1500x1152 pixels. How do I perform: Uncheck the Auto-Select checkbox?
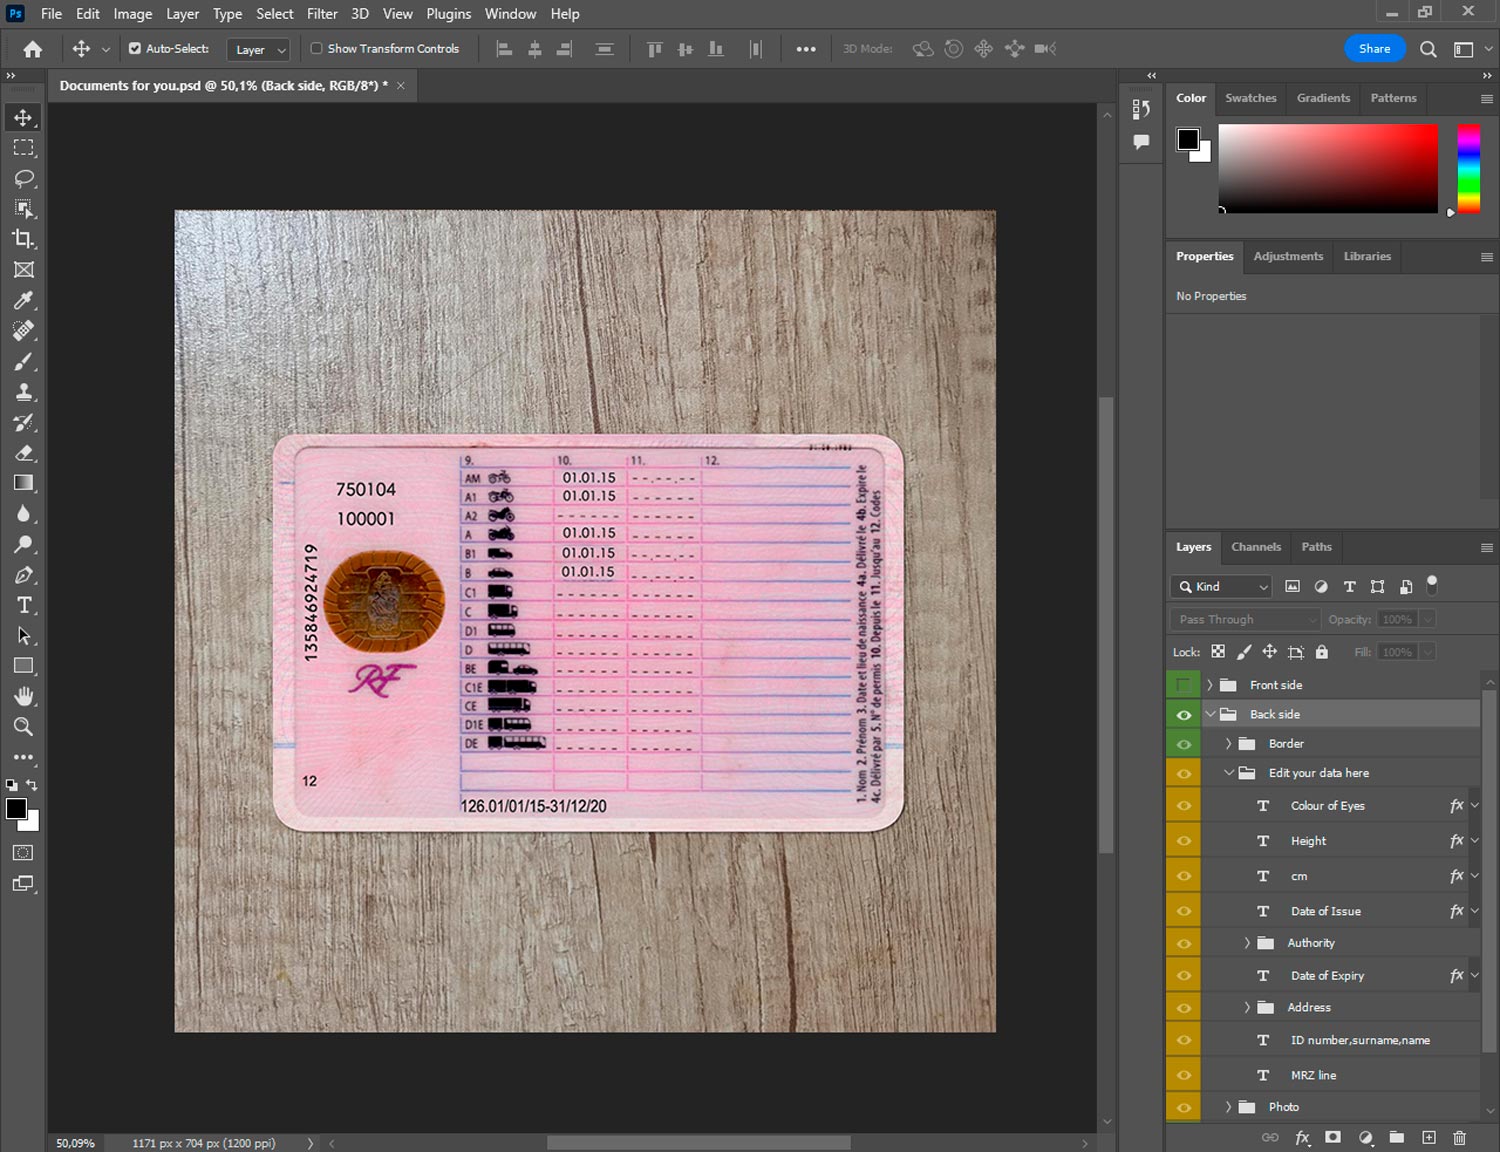coord(135,48)
